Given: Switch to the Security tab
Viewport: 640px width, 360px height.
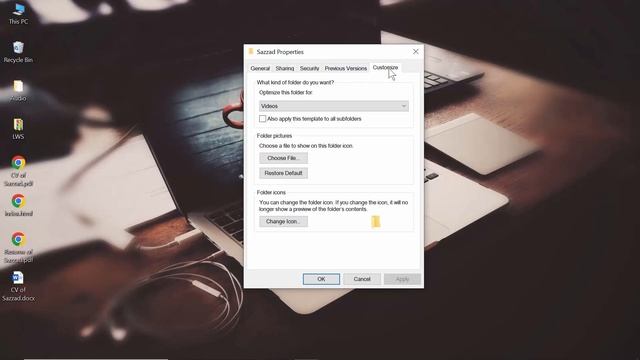Looking at the screenshot, I should 309,68.
